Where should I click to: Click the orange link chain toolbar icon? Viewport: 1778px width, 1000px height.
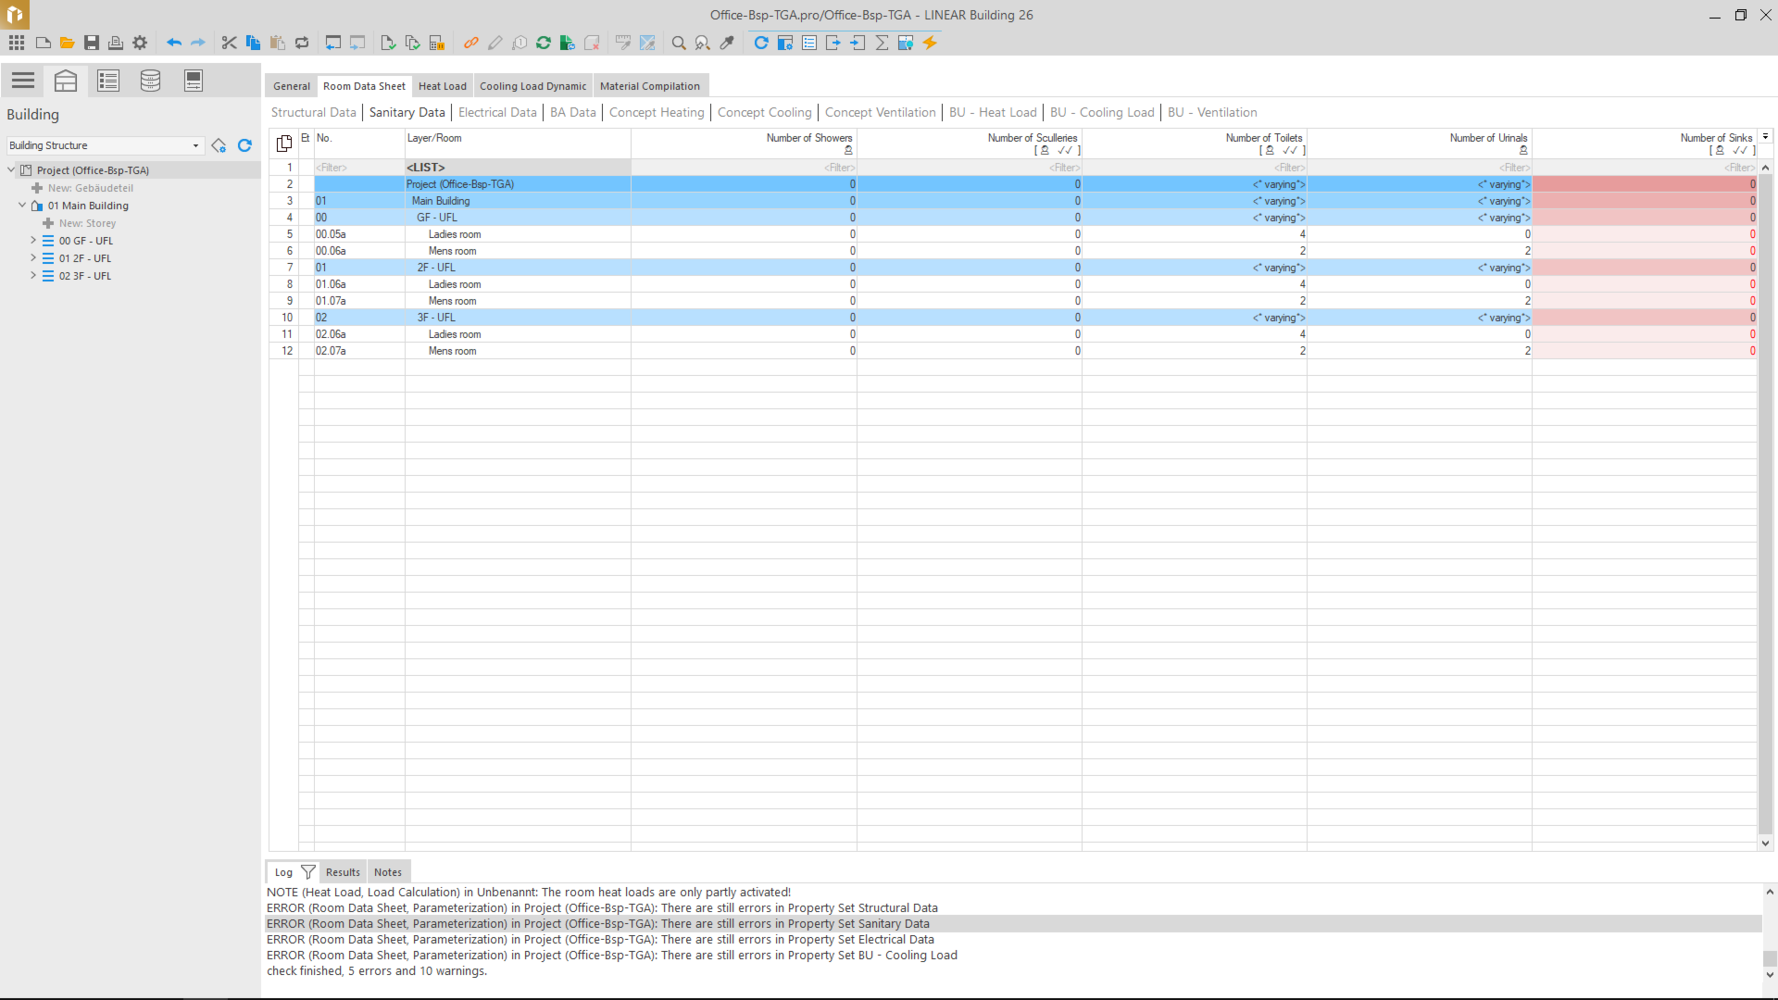[x=471, y=43]
